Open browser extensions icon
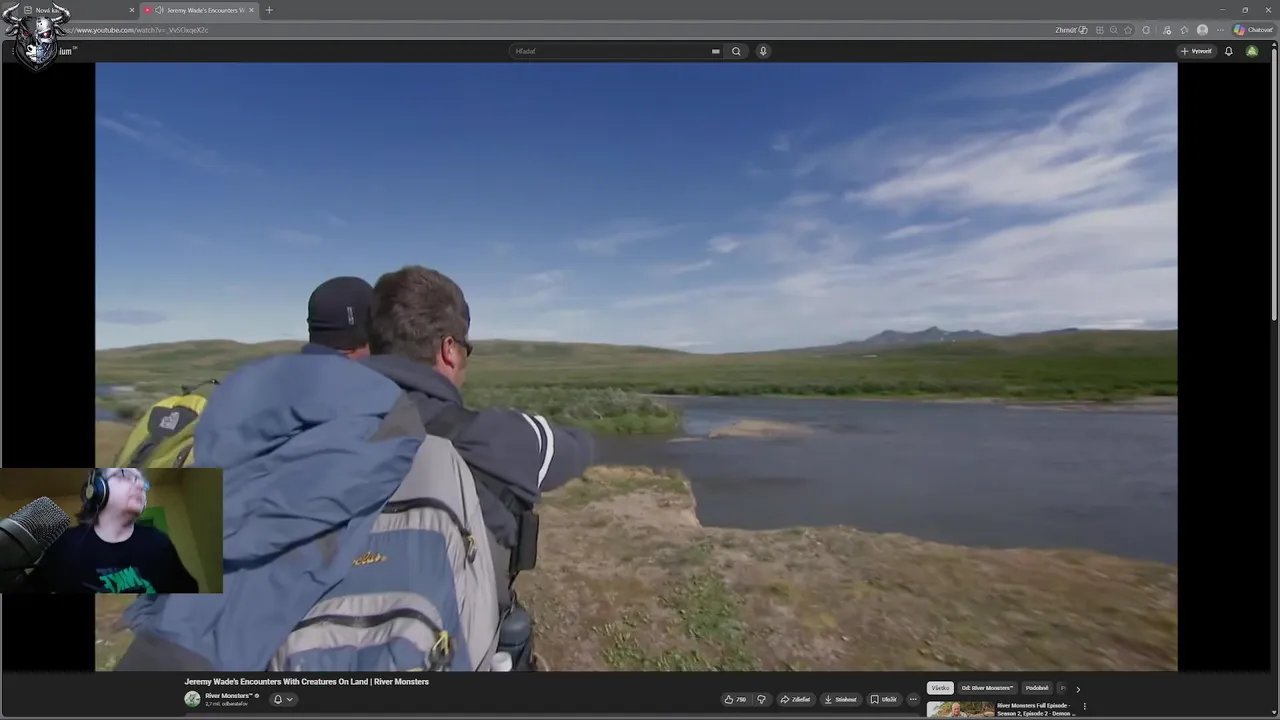 point(1146,30)
